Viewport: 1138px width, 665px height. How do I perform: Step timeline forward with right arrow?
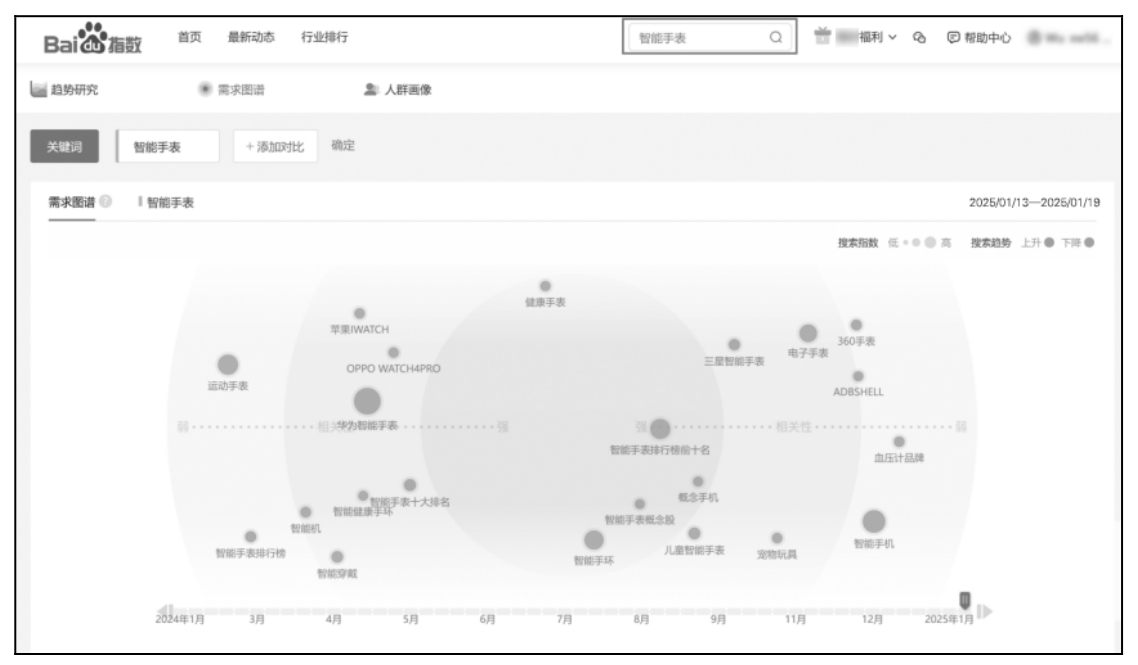(985, 611)
